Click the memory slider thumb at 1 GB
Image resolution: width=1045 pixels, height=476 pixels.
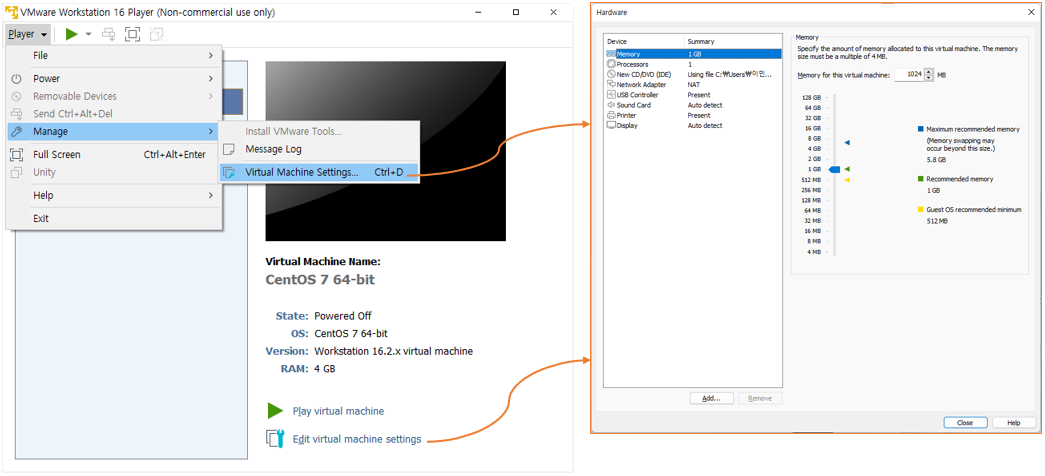[834, 170]
